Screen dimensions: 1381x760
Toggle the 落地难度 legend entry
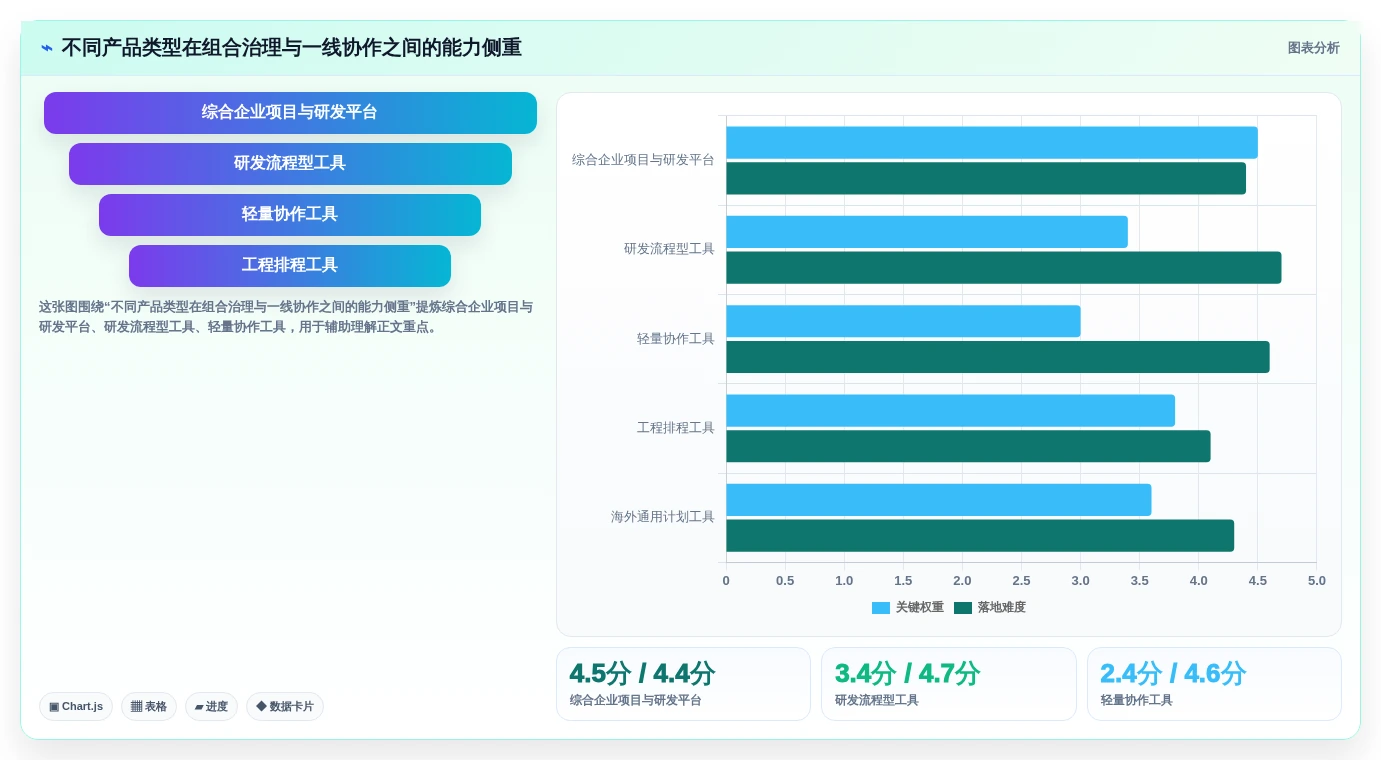point(990,608)
